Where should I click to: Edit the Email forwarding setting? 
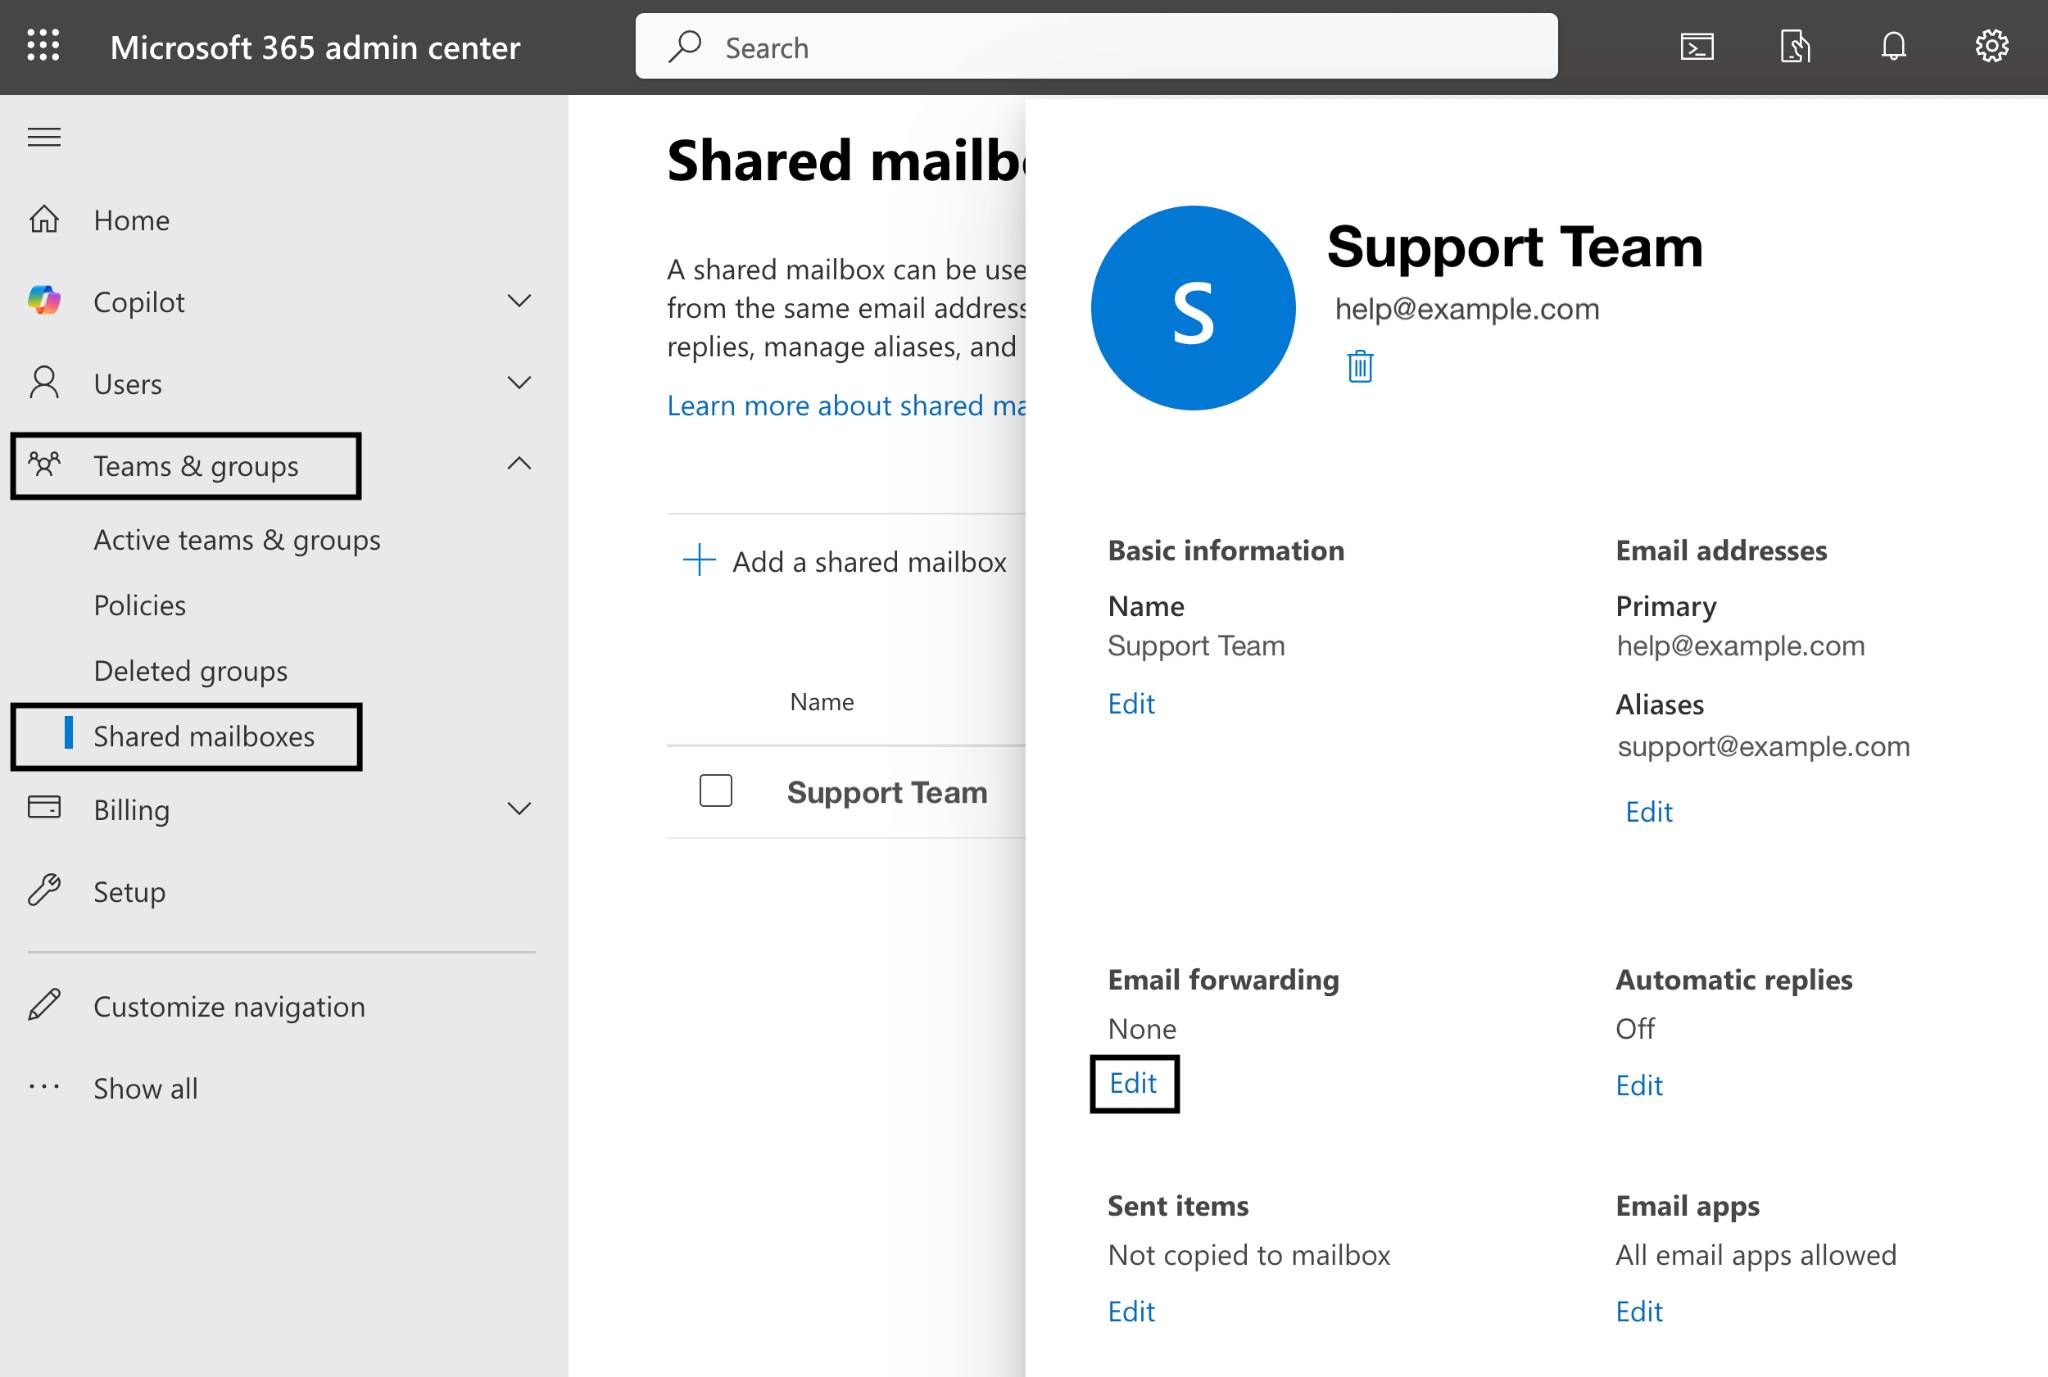1133,1083
